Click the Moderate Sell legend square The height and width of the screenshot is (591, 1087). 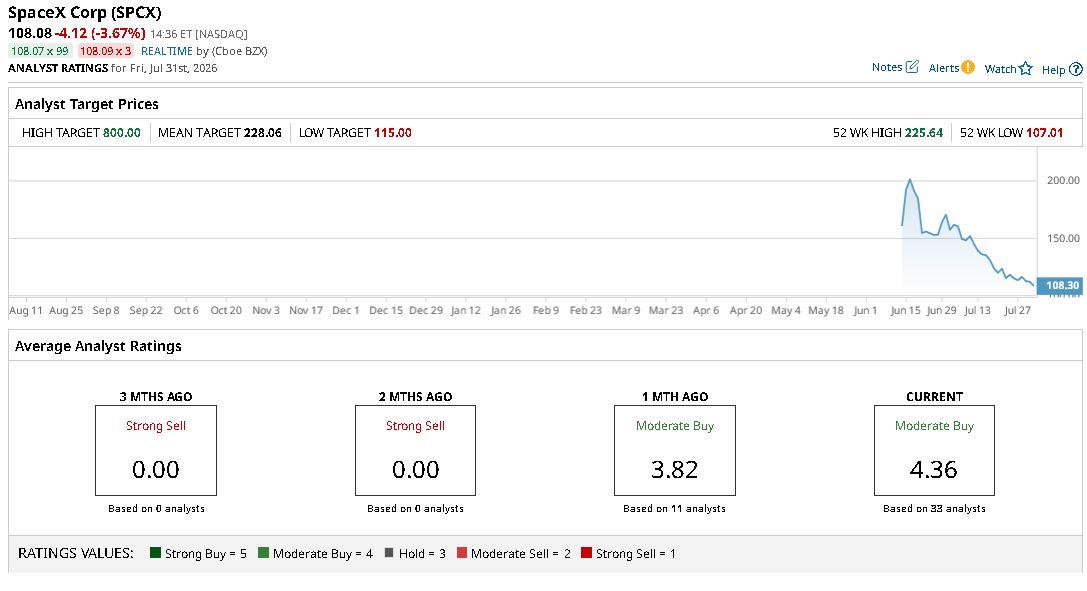pos(462,553)
